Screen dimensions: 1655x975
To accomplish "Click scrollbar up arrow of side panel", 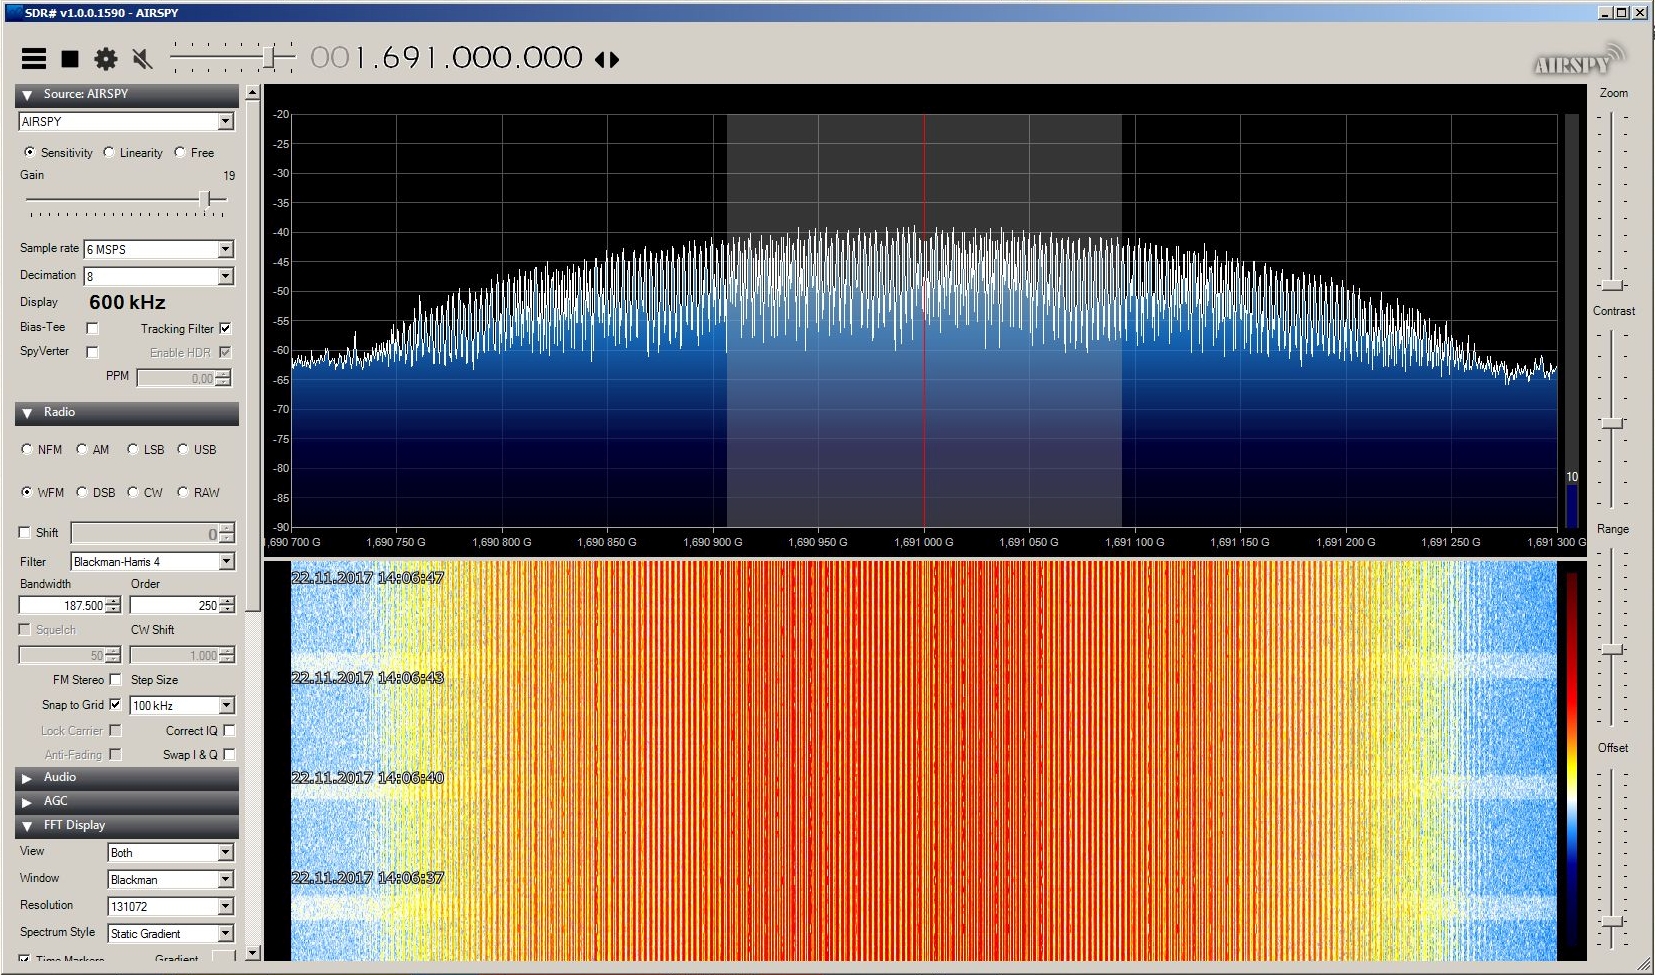I will [x=253, y=93].
